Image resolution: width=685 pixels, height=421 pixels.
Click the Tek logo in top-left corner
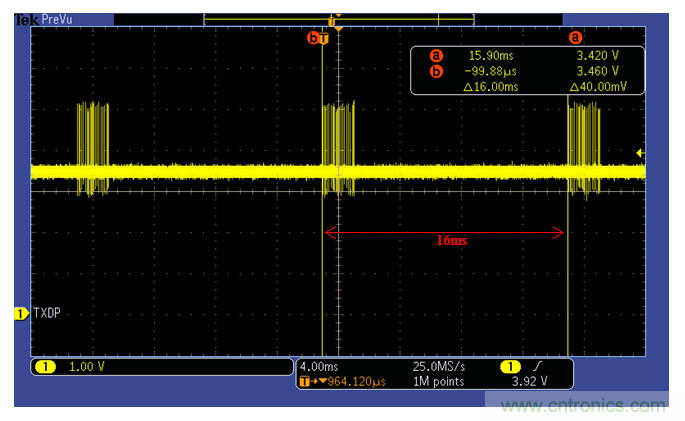click(25, 19)
